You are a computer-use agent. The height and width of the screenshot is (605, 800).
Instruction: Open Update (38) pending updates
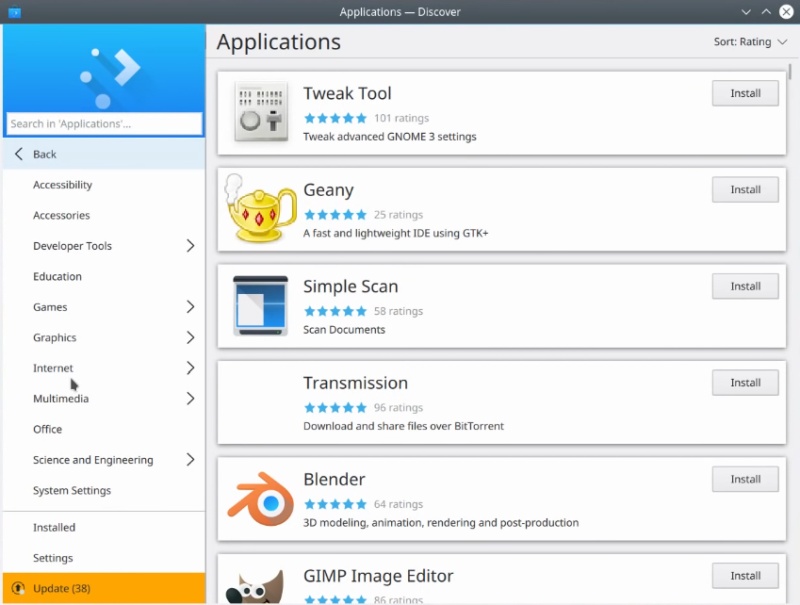(x=104, y=588)
